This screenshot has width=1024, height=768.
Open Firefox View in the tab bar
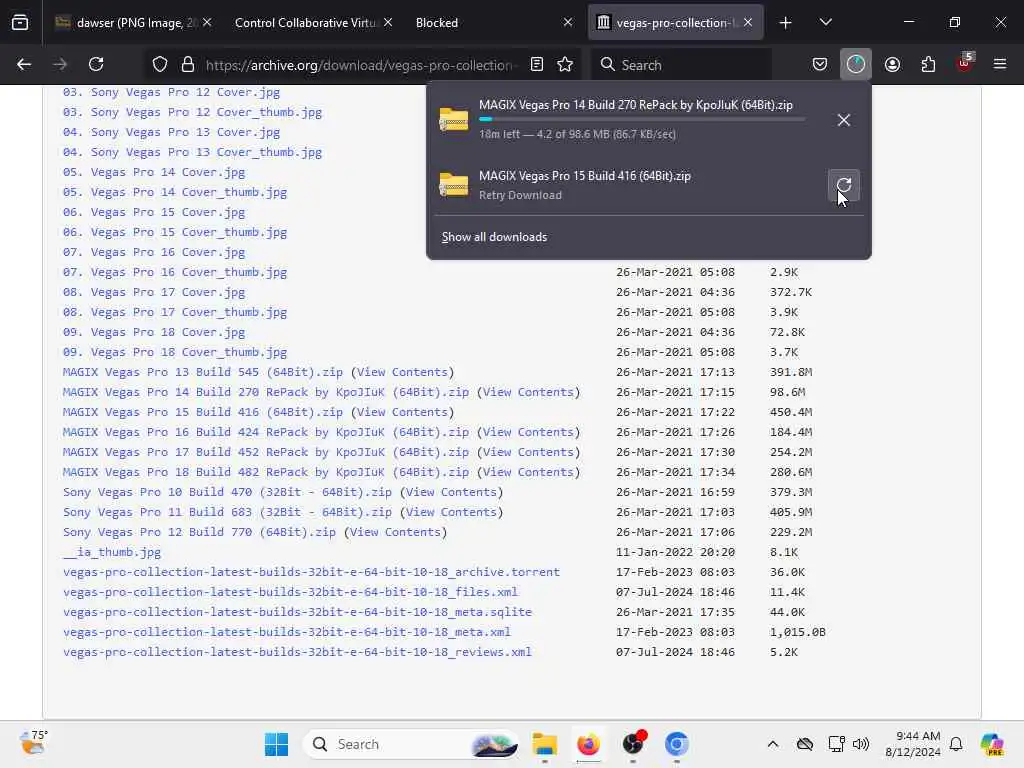point(20,22)
